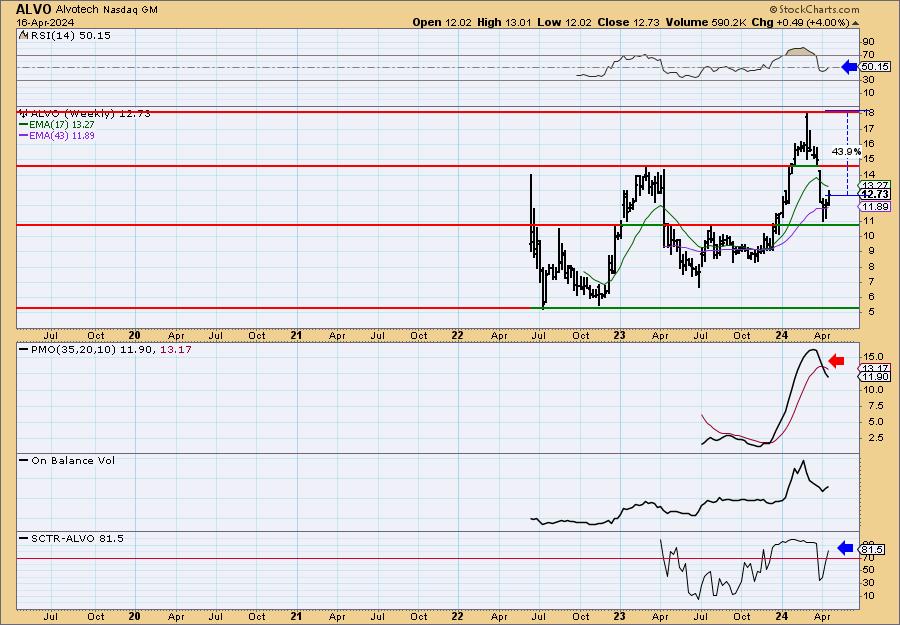This screenshot has height=625, width=900.
Task: Click the 12.73 last price tag on the price scale
Action: (875, 195)
